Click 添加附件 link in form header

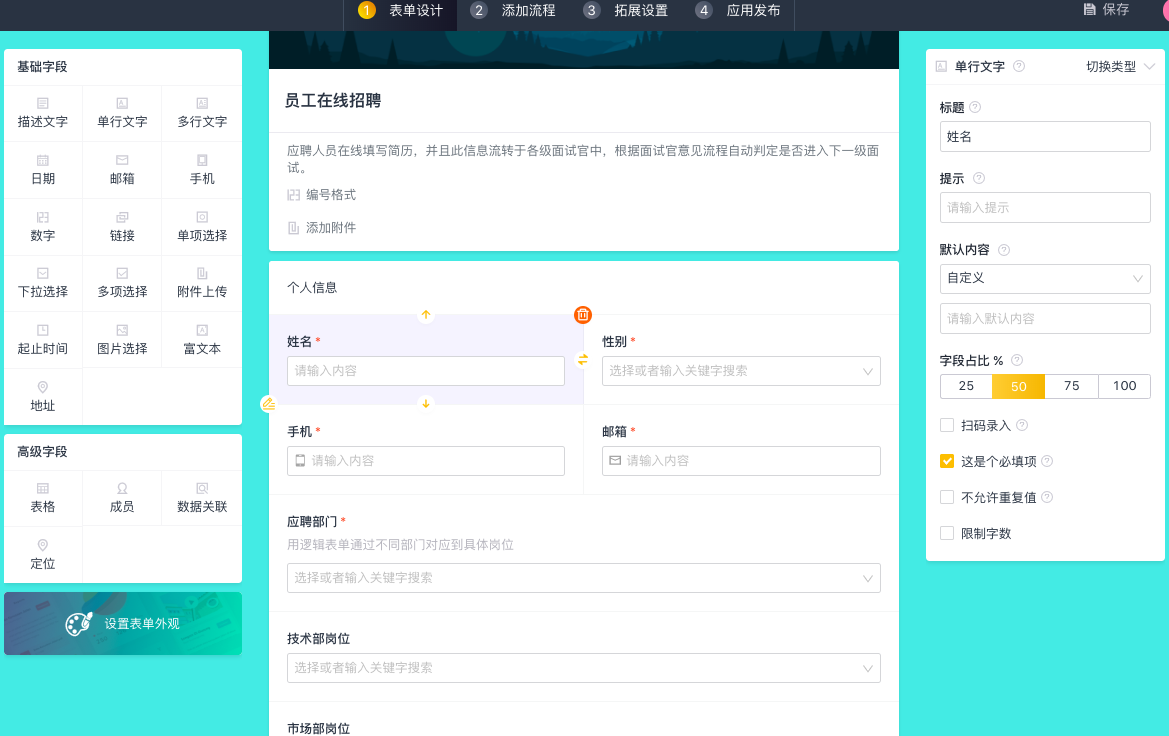(322, 227)
